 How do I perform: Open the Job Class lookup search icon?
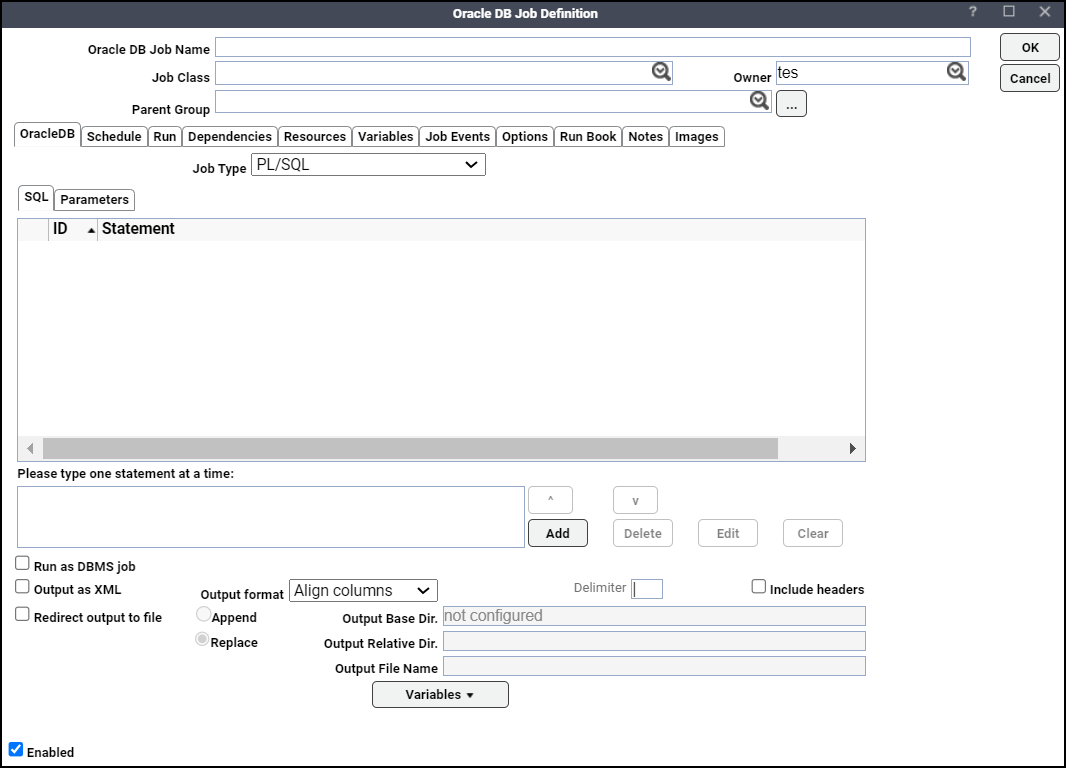pos(661,71)
